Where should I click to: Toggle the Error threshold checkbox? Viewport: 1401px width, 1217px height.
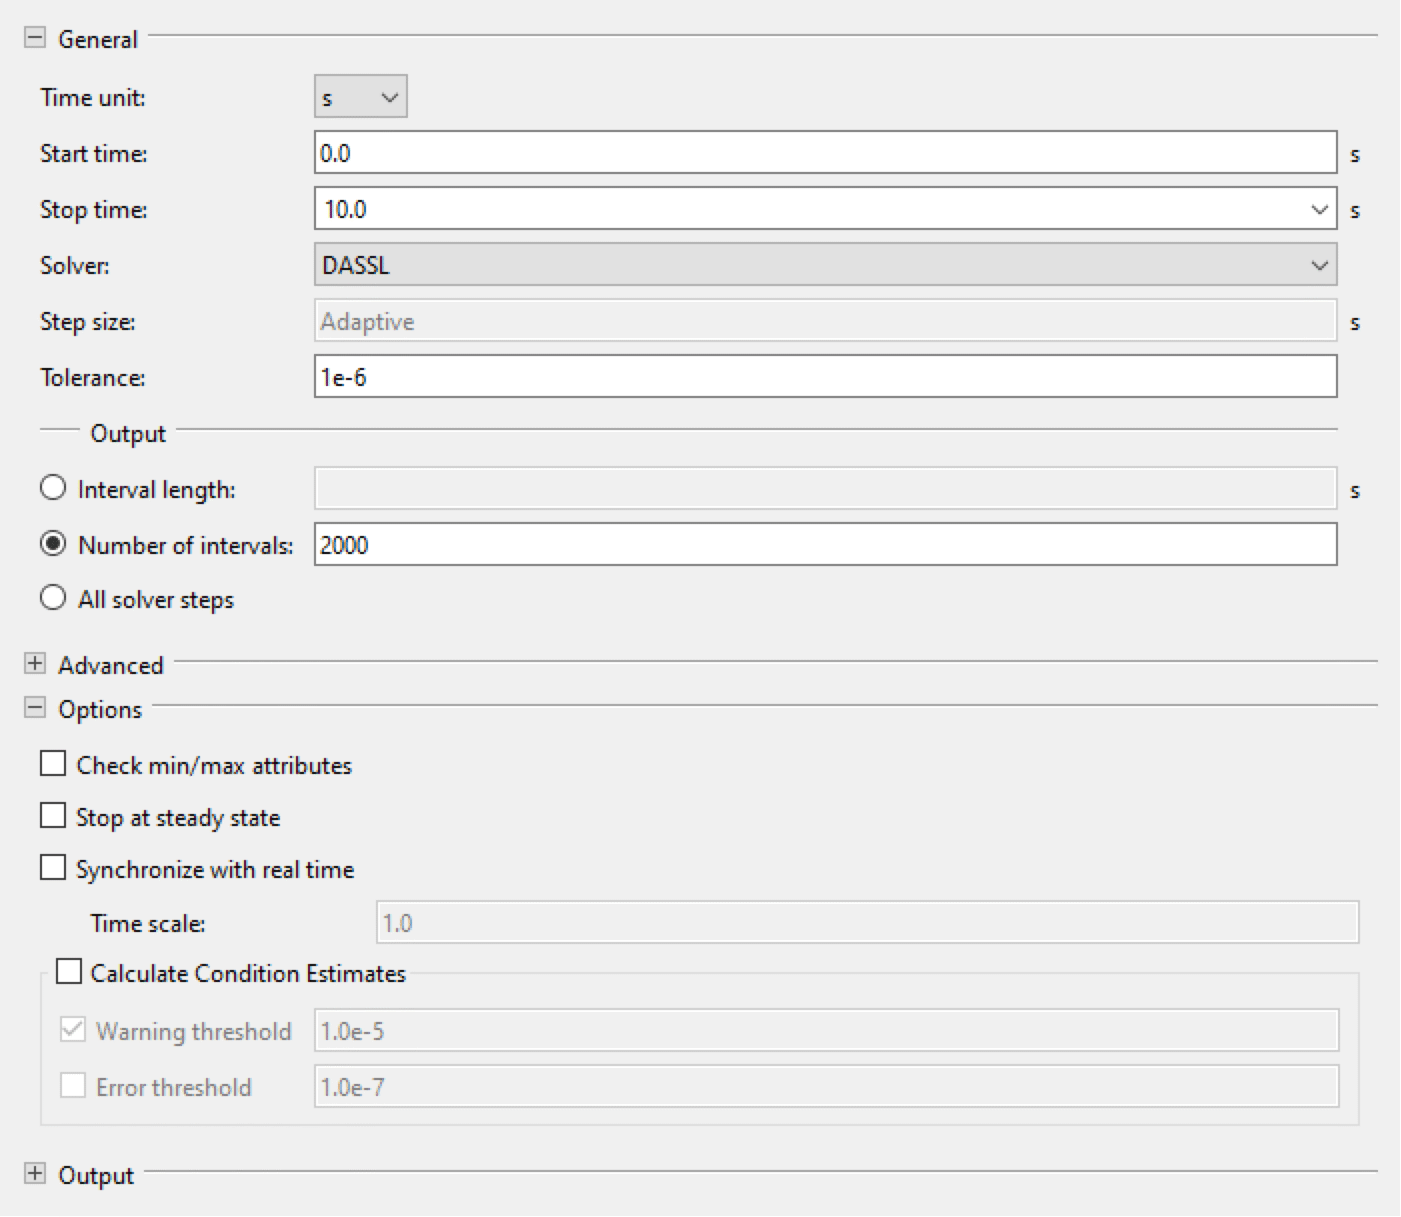(73, 1086)
